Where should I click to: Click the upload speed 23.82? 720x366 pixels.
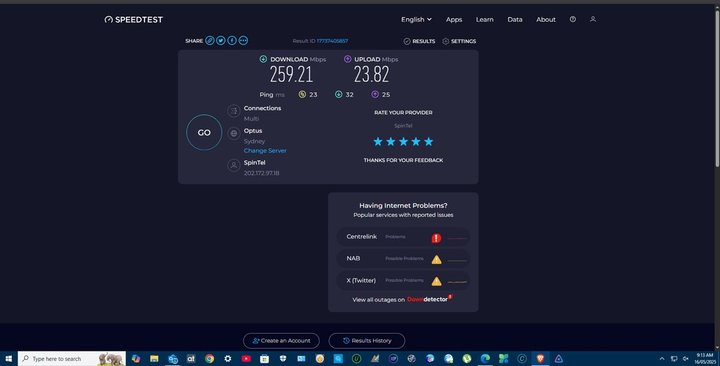(371, 74)
